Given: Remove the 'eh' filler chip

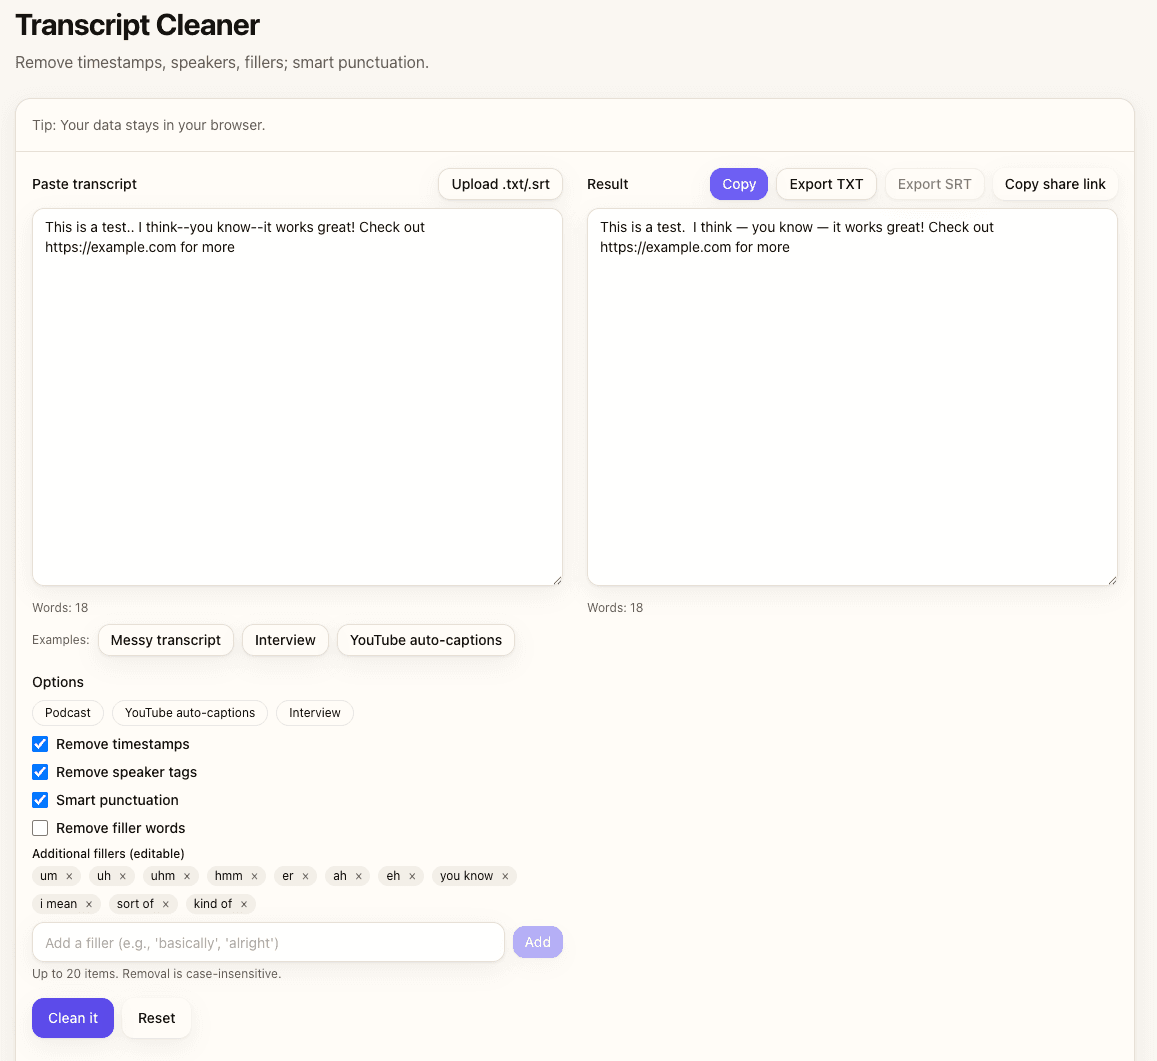Looking at the screenshot, I should point(411,876).
